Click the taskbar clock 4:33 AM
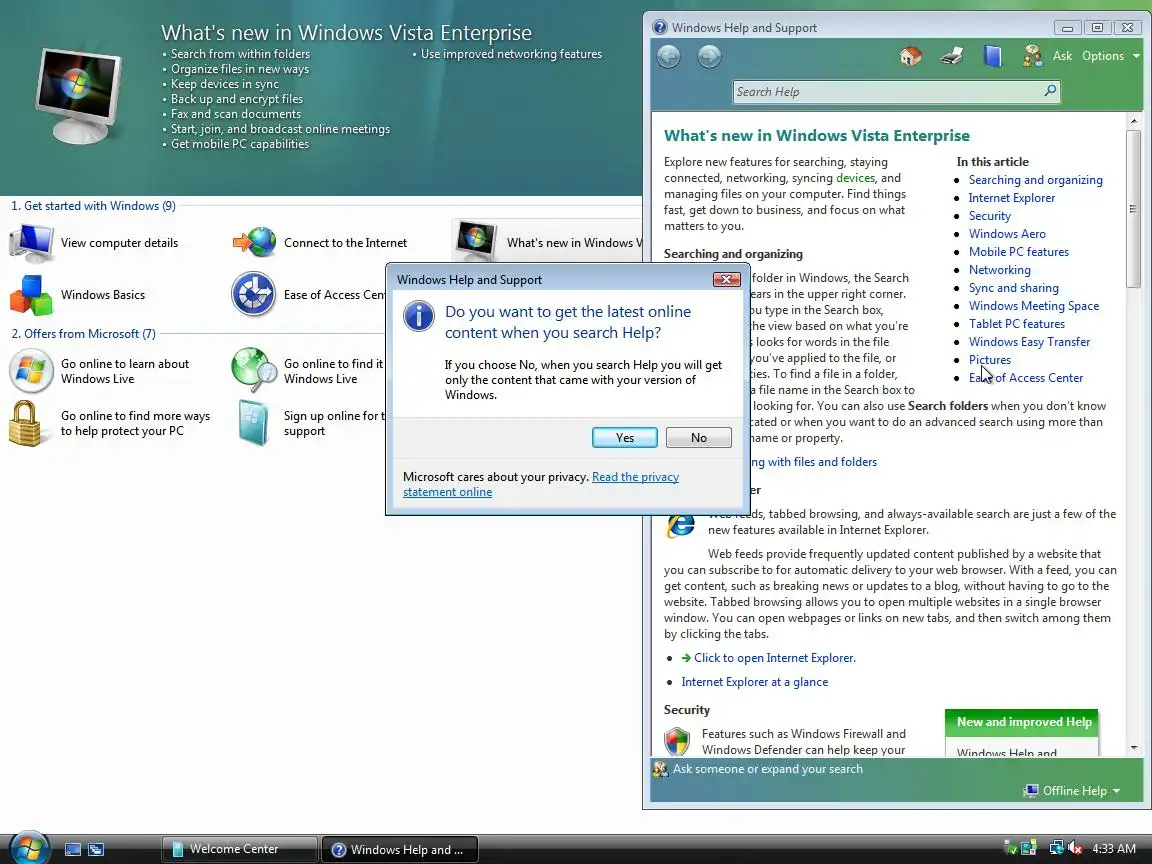This screenshot has width=1152, height=864. [1114, 849]
